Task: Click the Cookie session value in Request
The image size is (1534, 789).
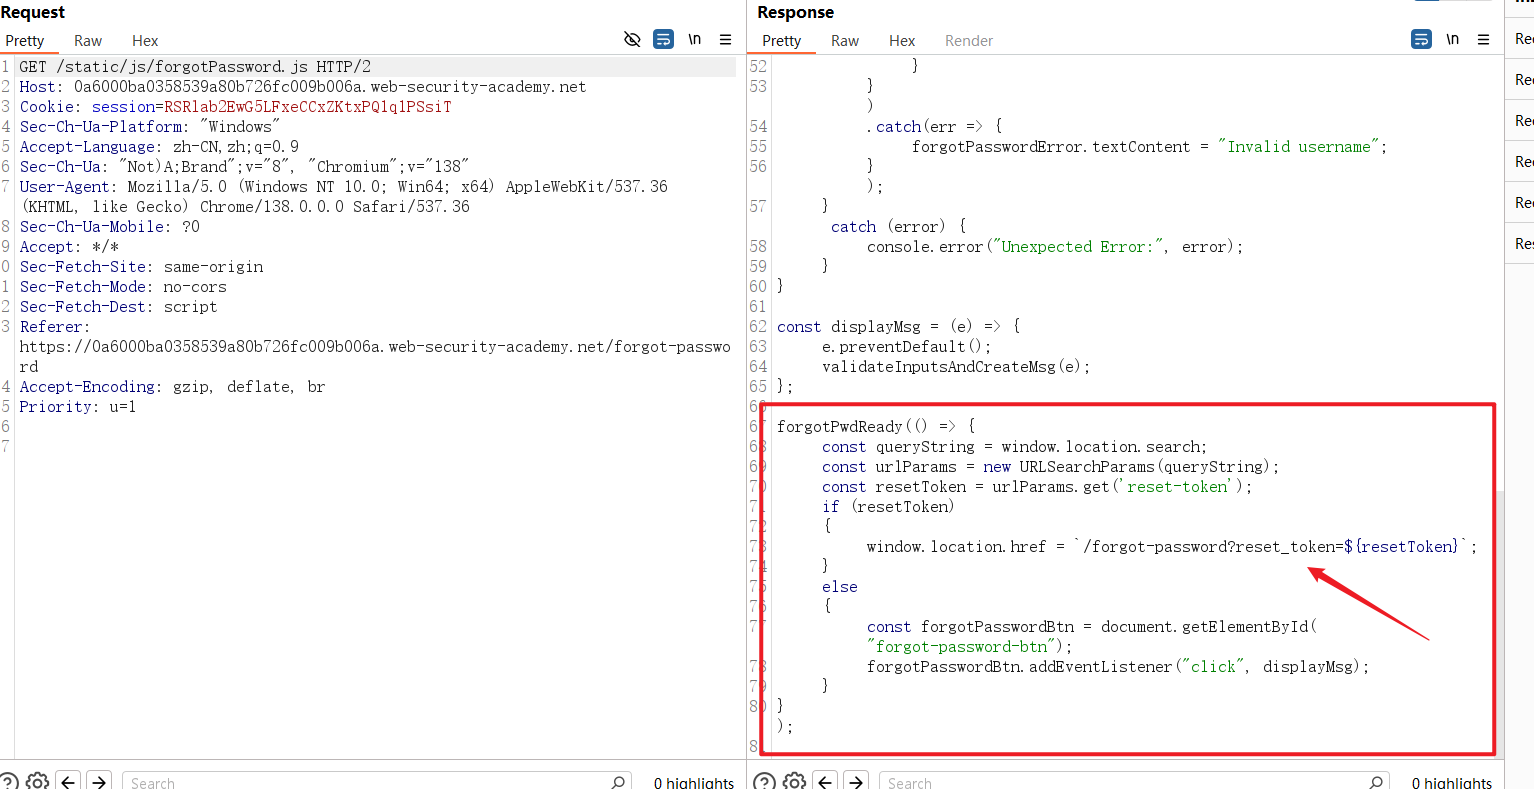Action: click(307, 107)
